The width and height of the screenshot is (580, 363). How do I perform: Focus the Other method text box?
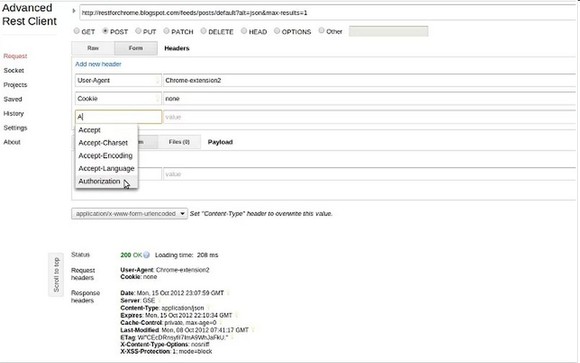pos(388,31)
